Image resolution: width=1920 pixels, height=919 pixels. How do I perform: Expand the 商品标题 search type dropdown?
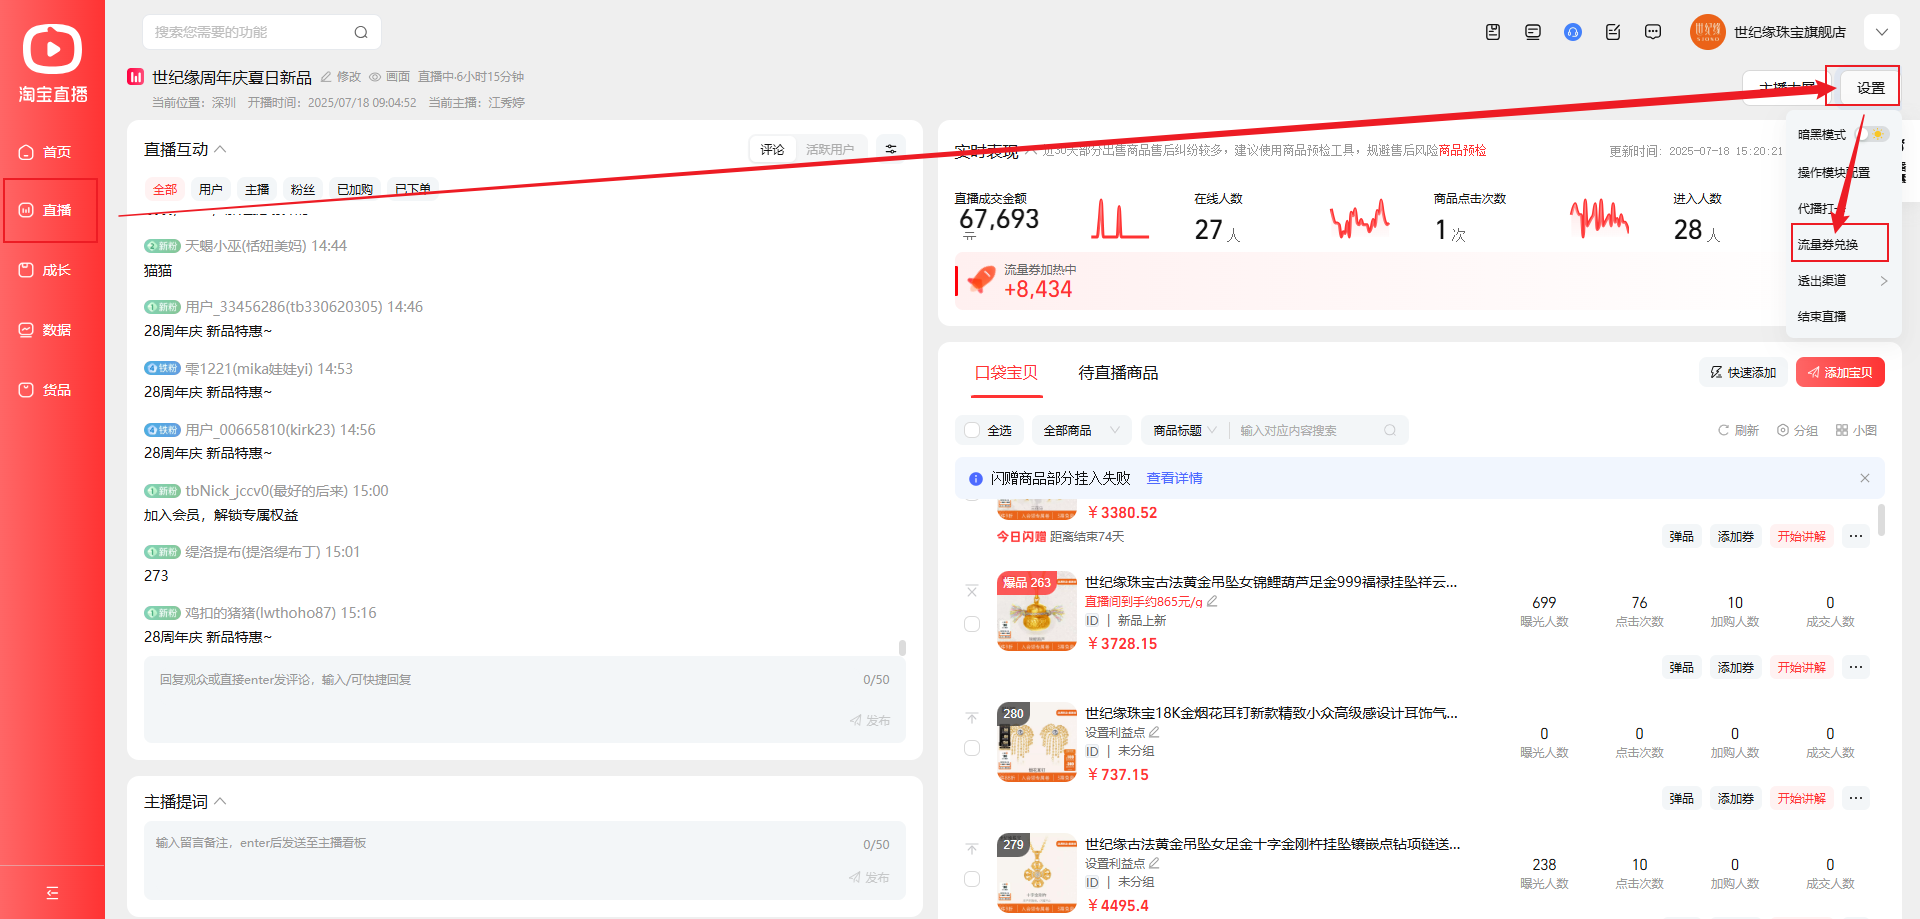[x=1184, y=430]
